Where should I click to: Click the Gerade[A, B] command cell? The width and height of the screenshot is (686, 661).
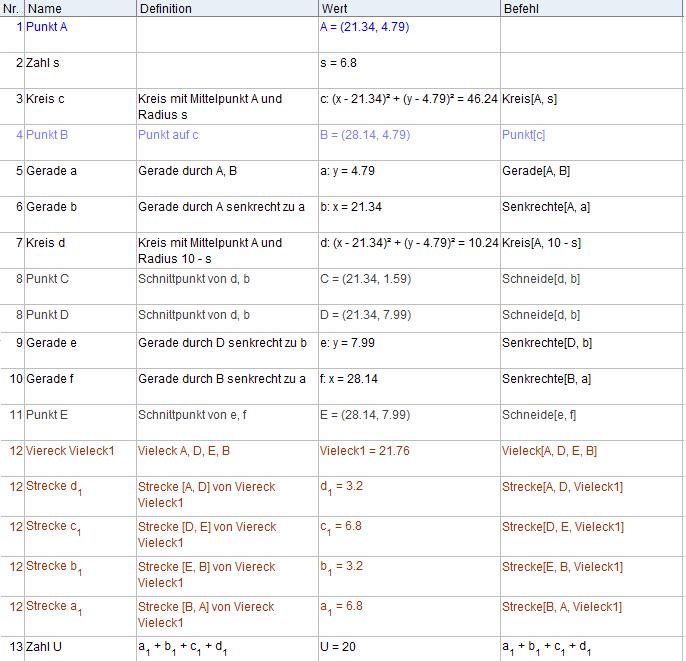536,171
